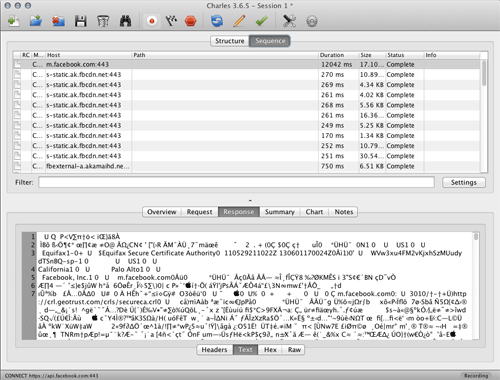Click the Recording status indicator
The image size is (500, 380).
tap(476, 376)
